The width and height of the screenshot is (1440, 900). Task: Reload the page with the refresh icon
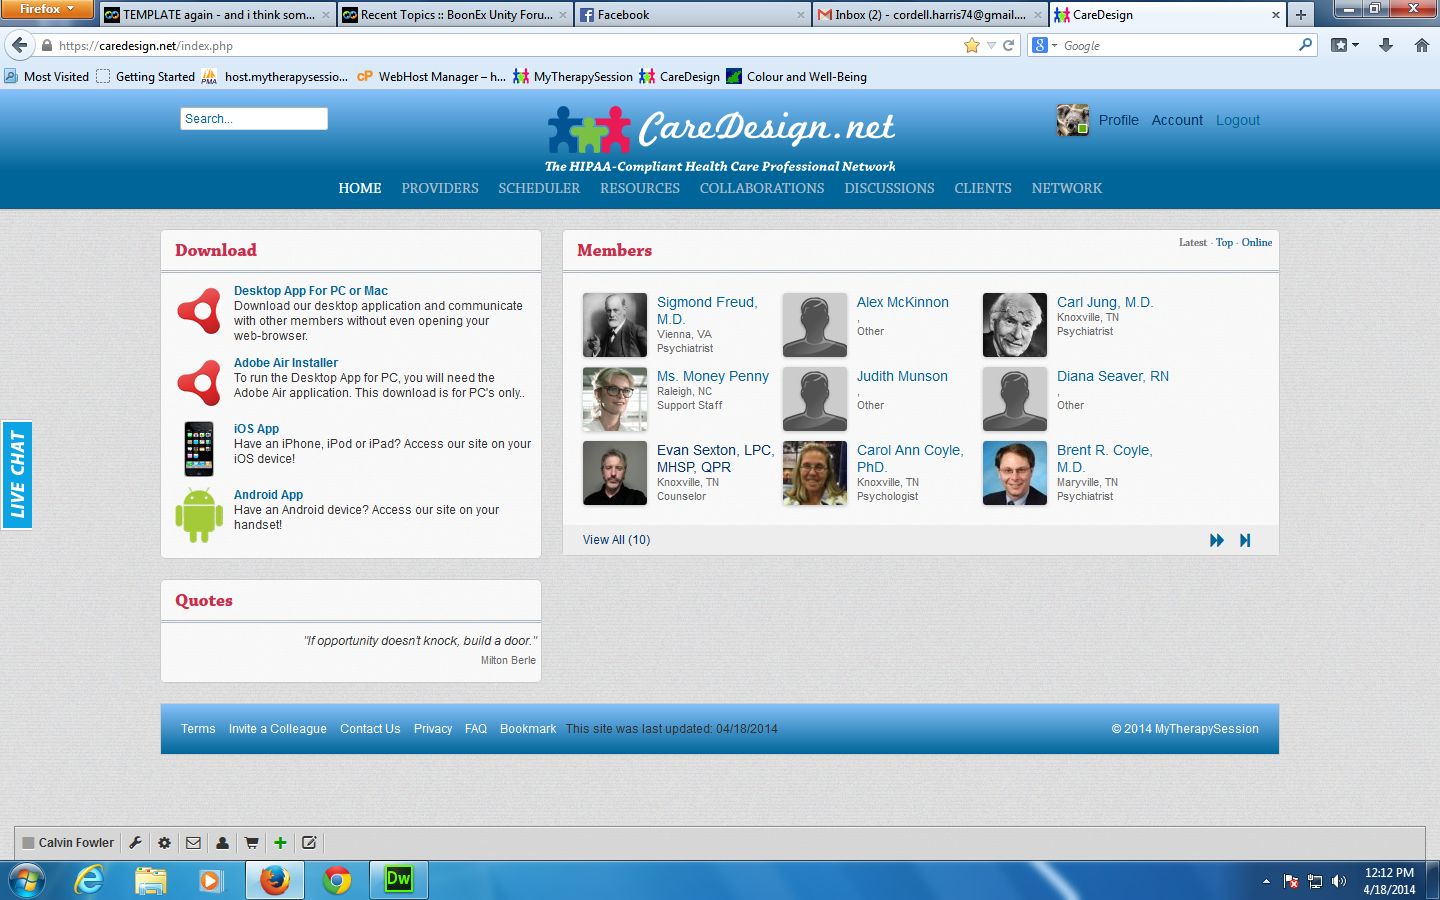coord(1009,45)
